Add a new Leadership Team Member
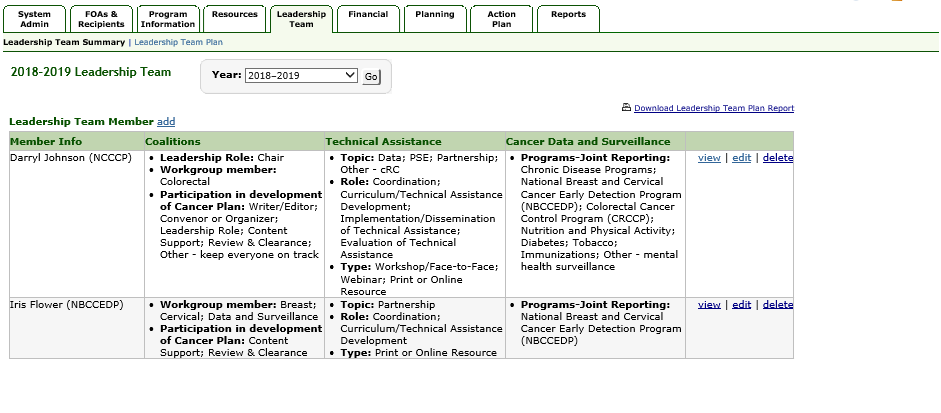This screenshot has width=941, height=413. (x=166, y=121)
